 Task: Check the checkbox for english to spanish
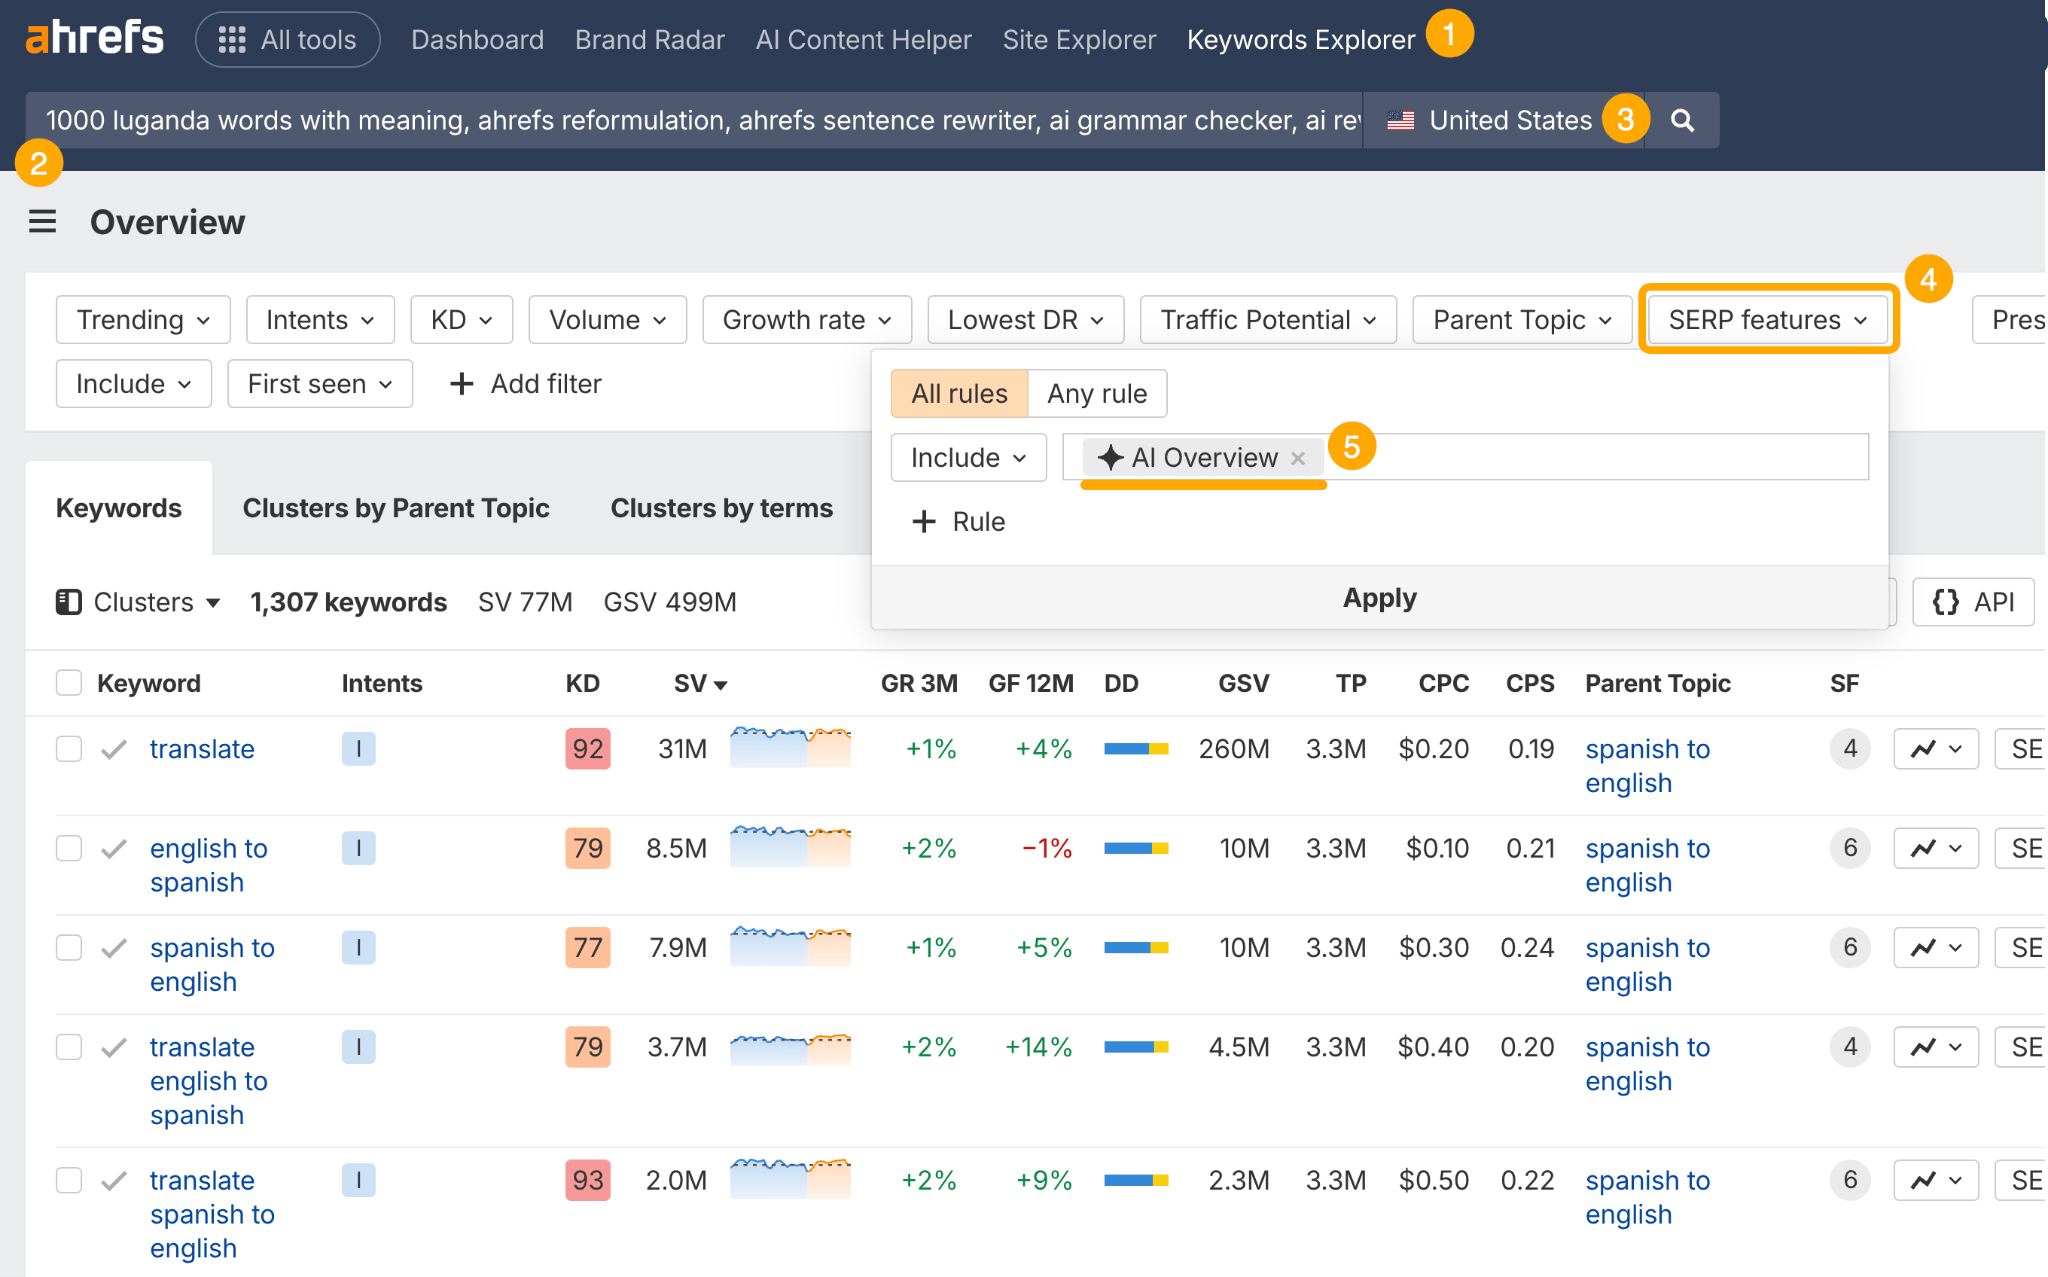pyautogui.click(x=68, y=847)
